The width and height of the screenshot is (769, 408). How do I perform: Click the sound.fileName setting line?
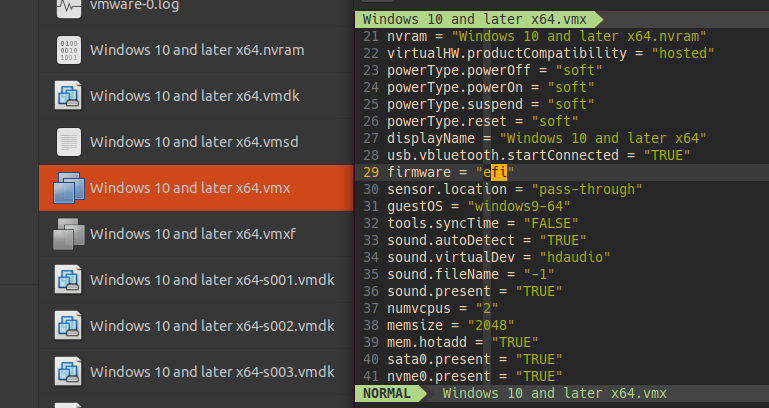(x=470, y=274)
